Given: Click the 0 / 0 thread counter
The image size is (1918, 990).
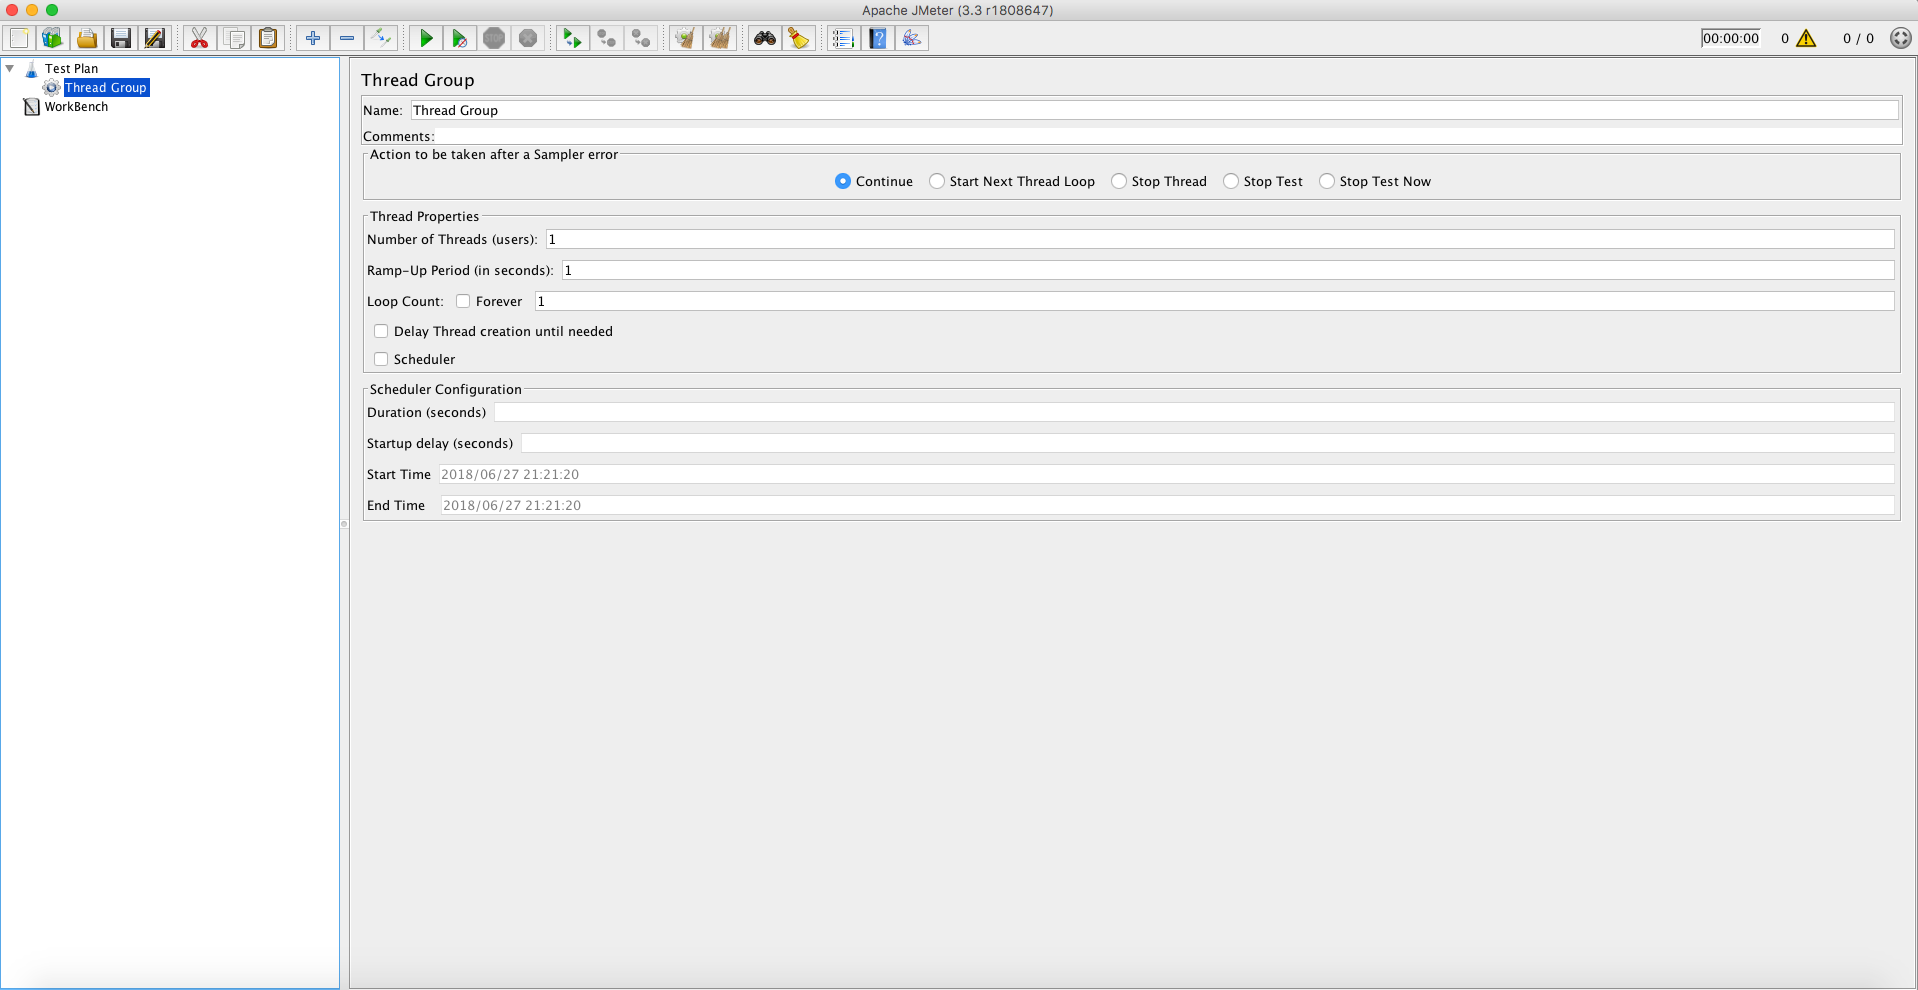Looking at the screenshot, I should point(1858,38).
